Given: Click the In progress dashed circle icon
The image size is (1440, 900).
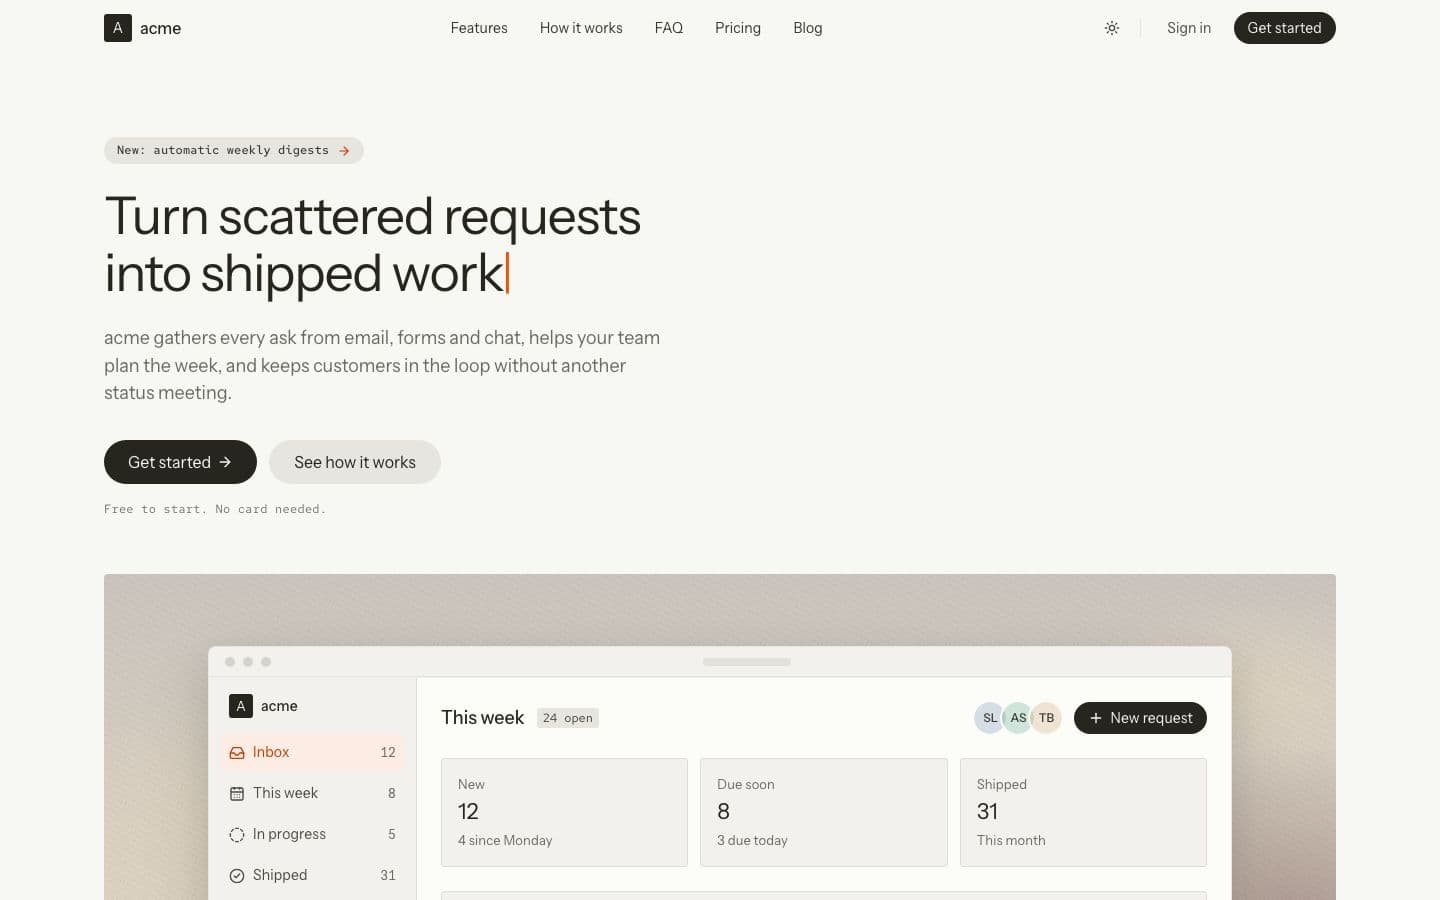Looking at the screenshot, I should 237,834.
